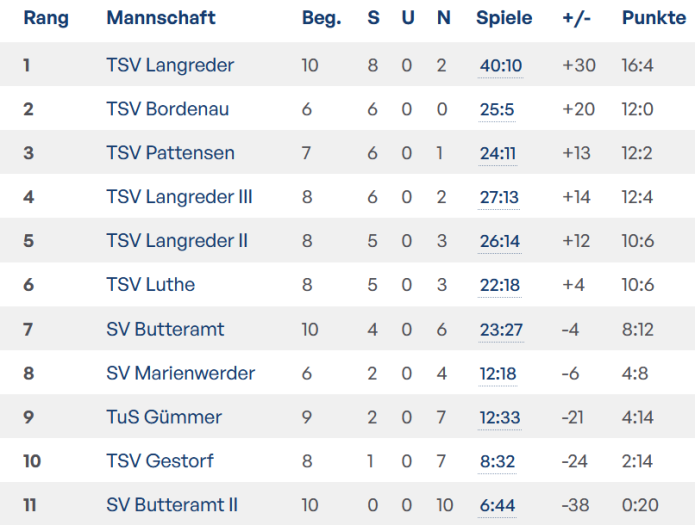Open the TSV Luthe team page
This screenshot has height=525, width=695.
[150, 285]
